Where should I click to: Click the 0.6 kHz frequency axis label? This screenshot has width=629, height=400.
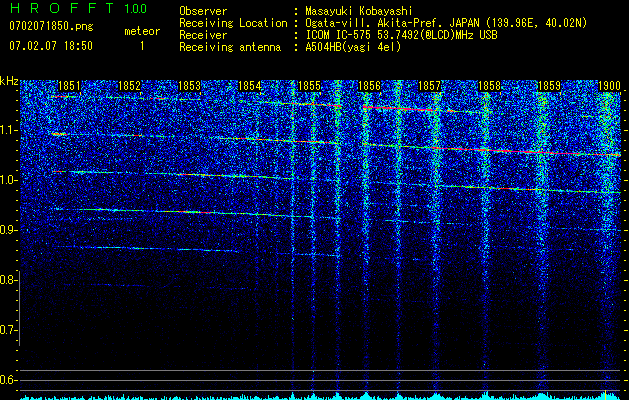point(7,380)
